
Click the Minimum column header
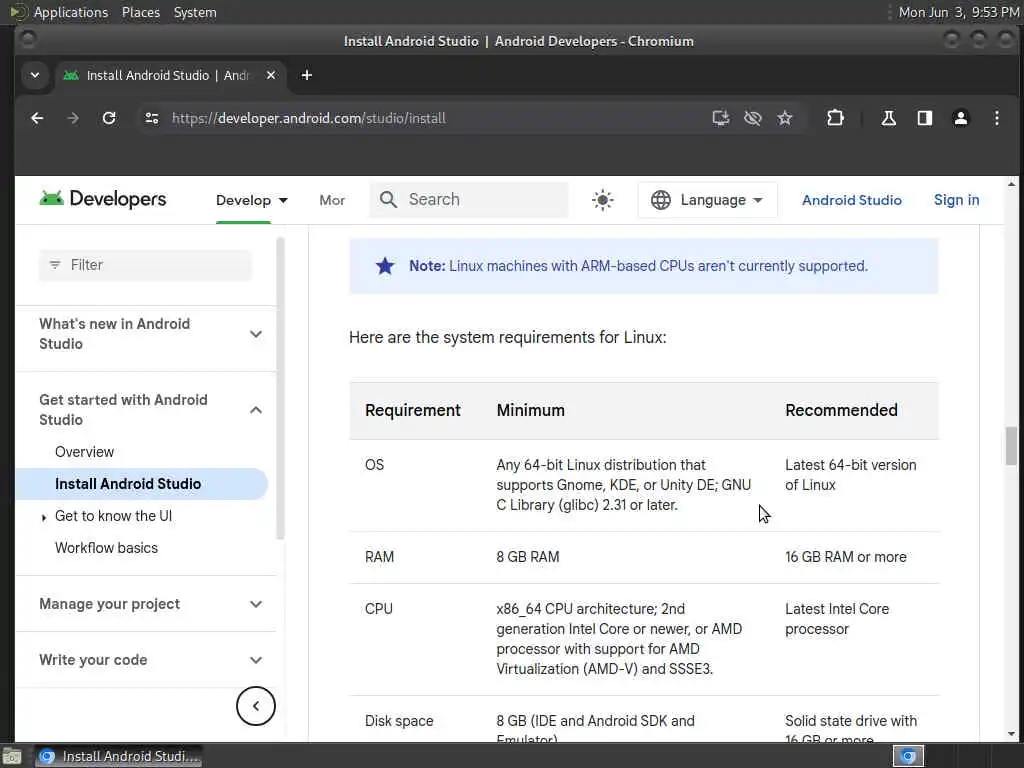tap(530, 410)
